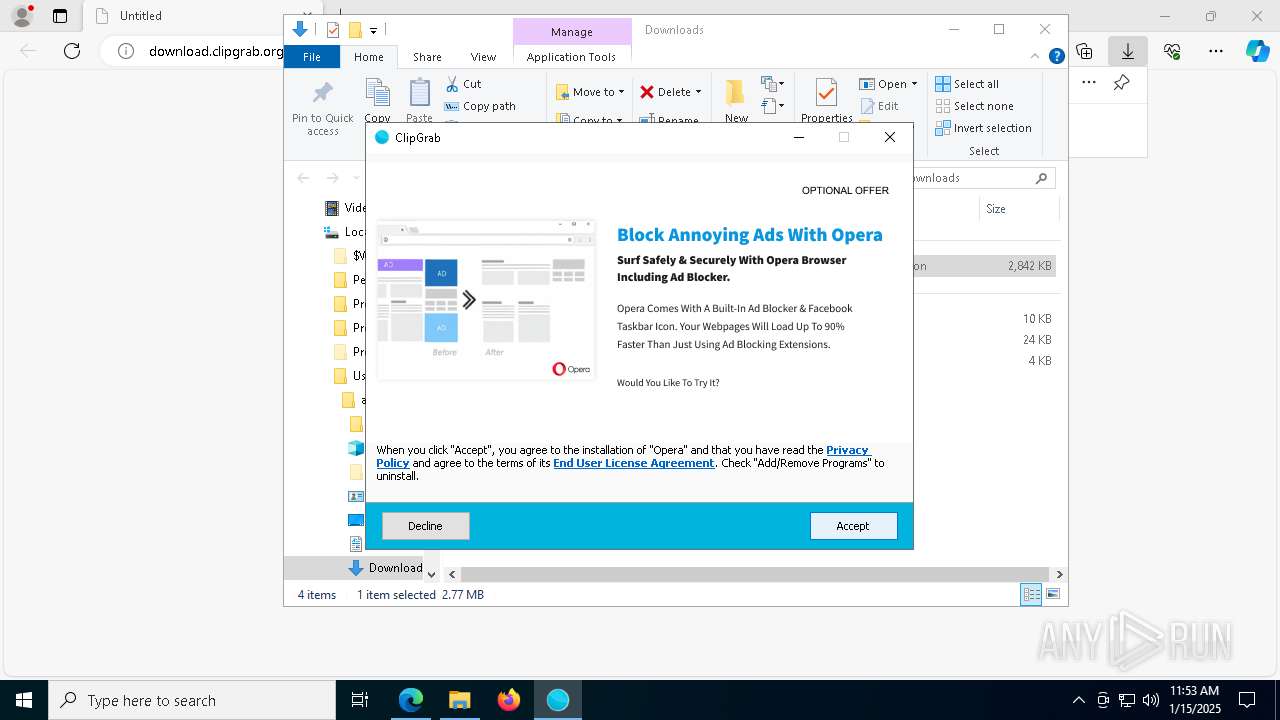1280x720 pixels.
Task: Click the Quick Access new folder icon
Action: tap(354, 30)
